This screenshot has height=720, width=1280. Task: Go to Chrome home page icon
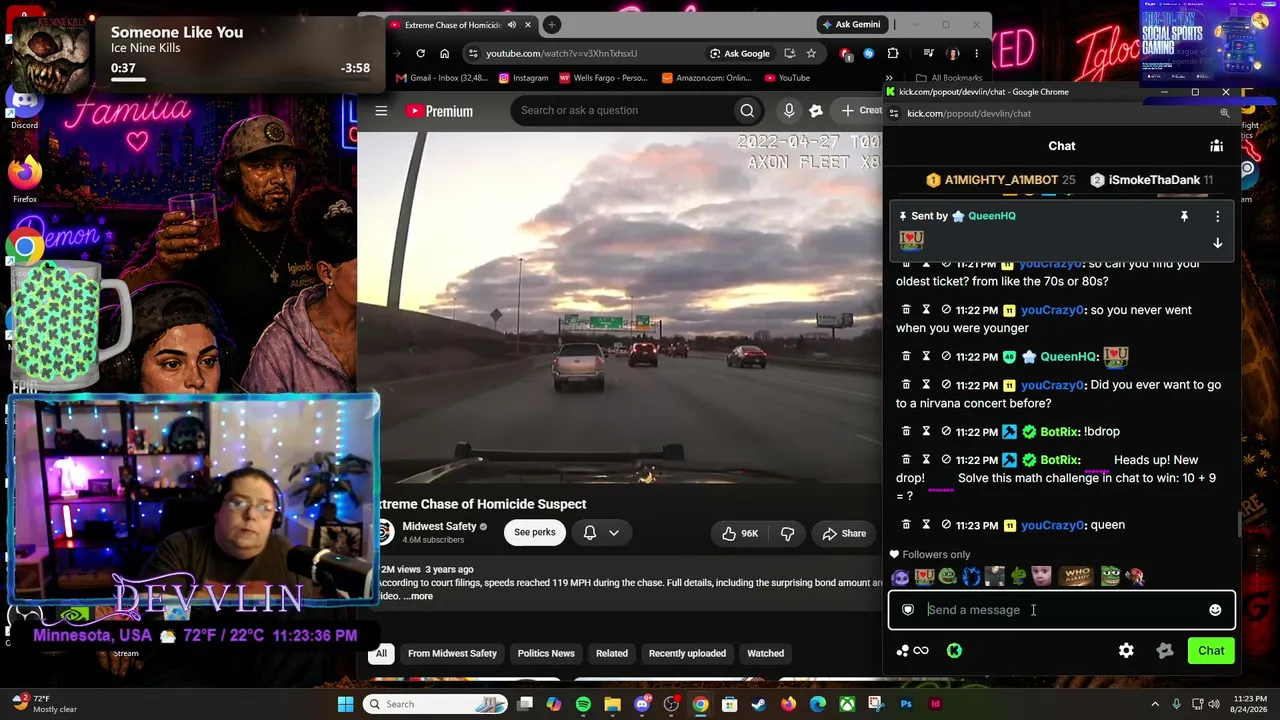click(444, 53)
